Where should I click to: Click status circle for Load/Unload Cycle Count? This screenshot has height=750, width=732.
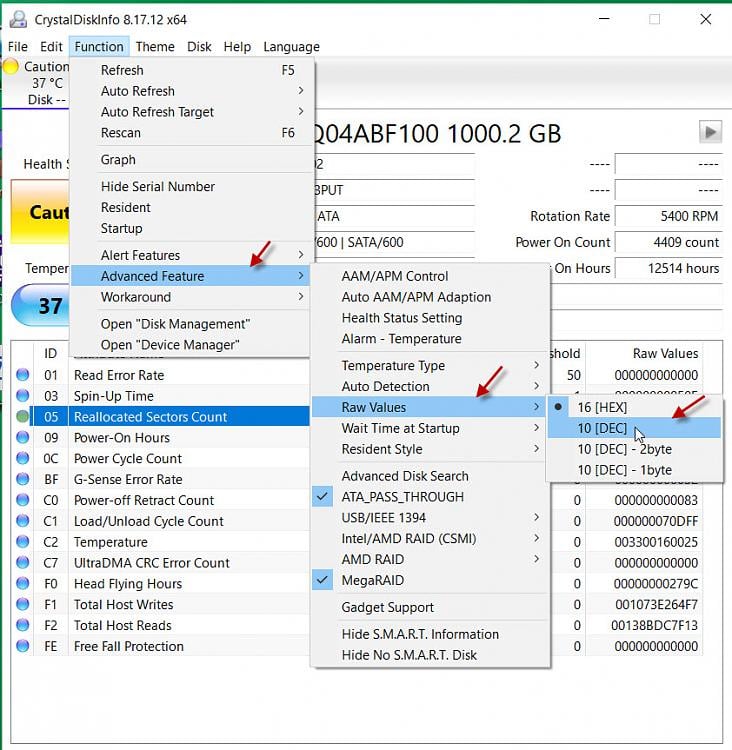[x=22, y=520]
